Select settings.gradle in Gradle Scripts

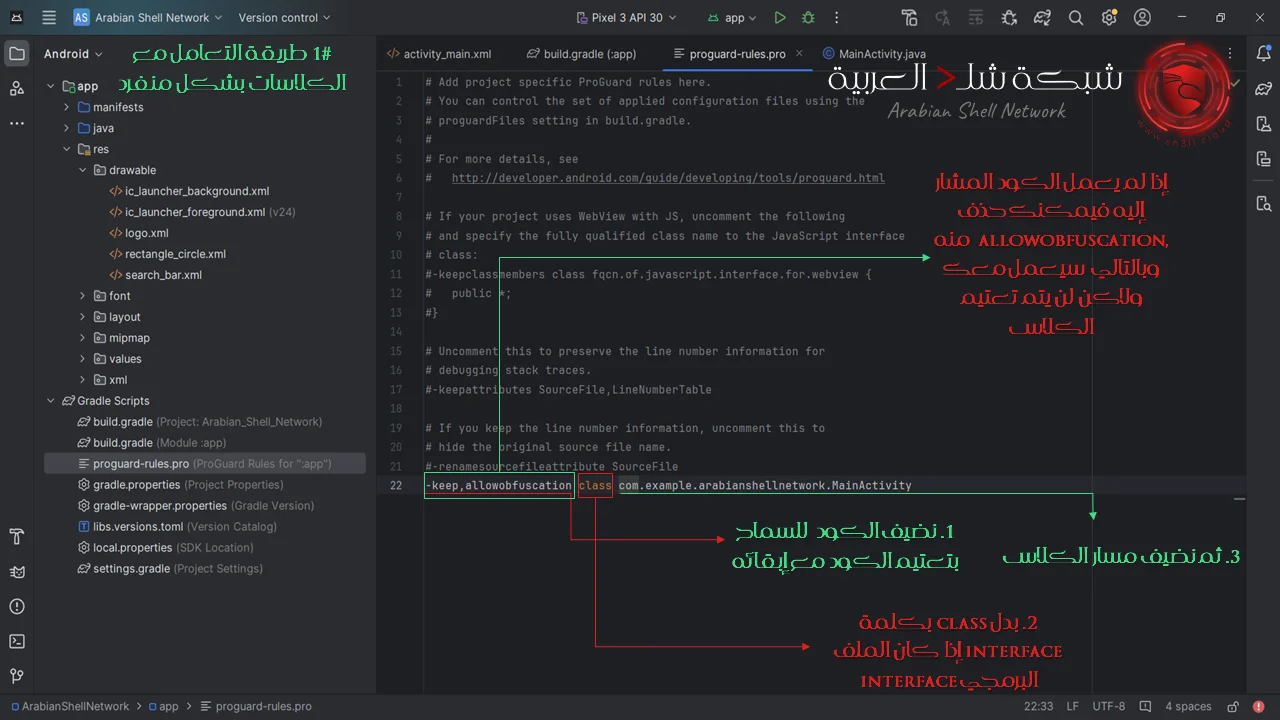170,569
